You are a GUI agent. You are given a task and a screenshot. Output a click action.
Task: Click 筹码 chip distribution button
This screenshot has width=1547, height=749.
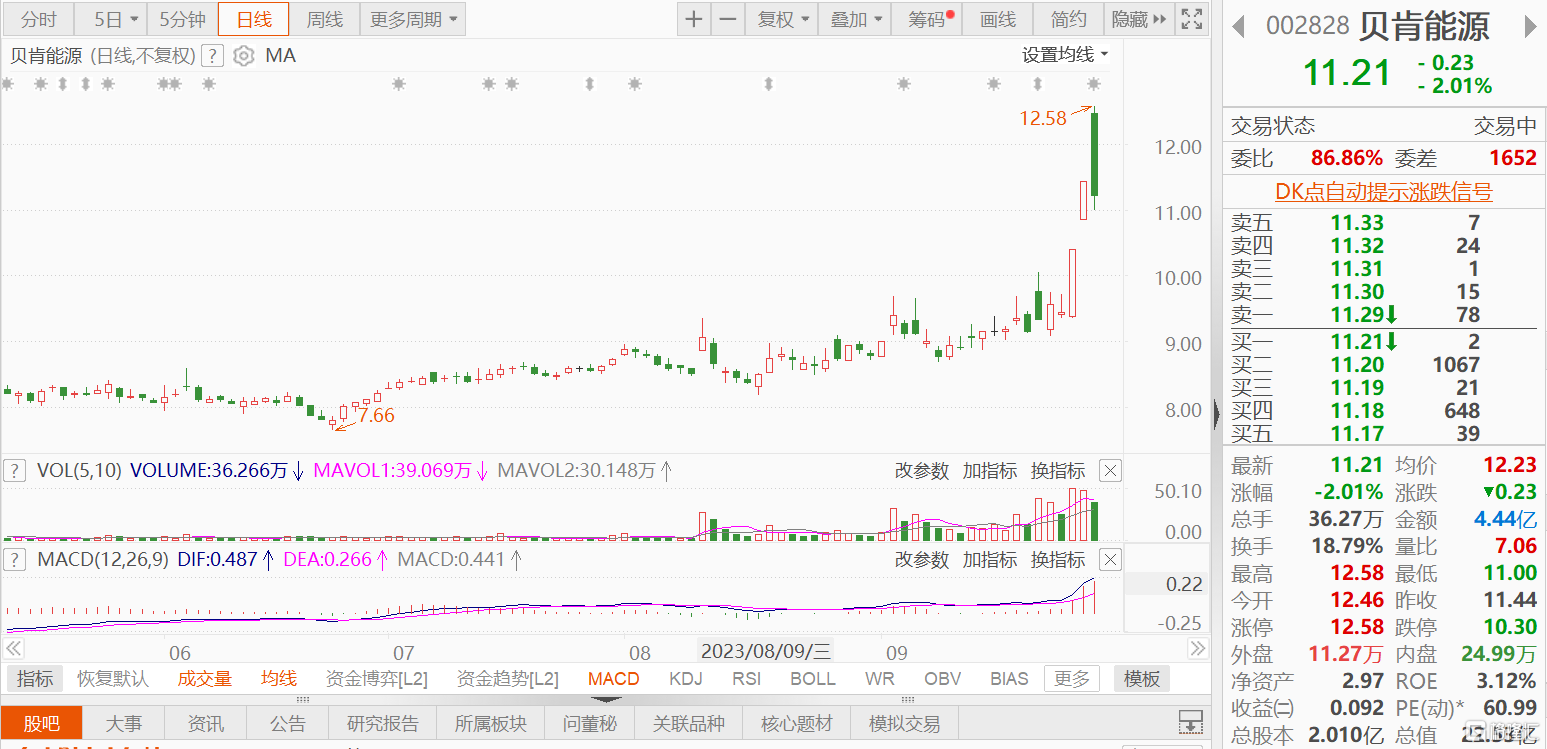click(927, 19)
